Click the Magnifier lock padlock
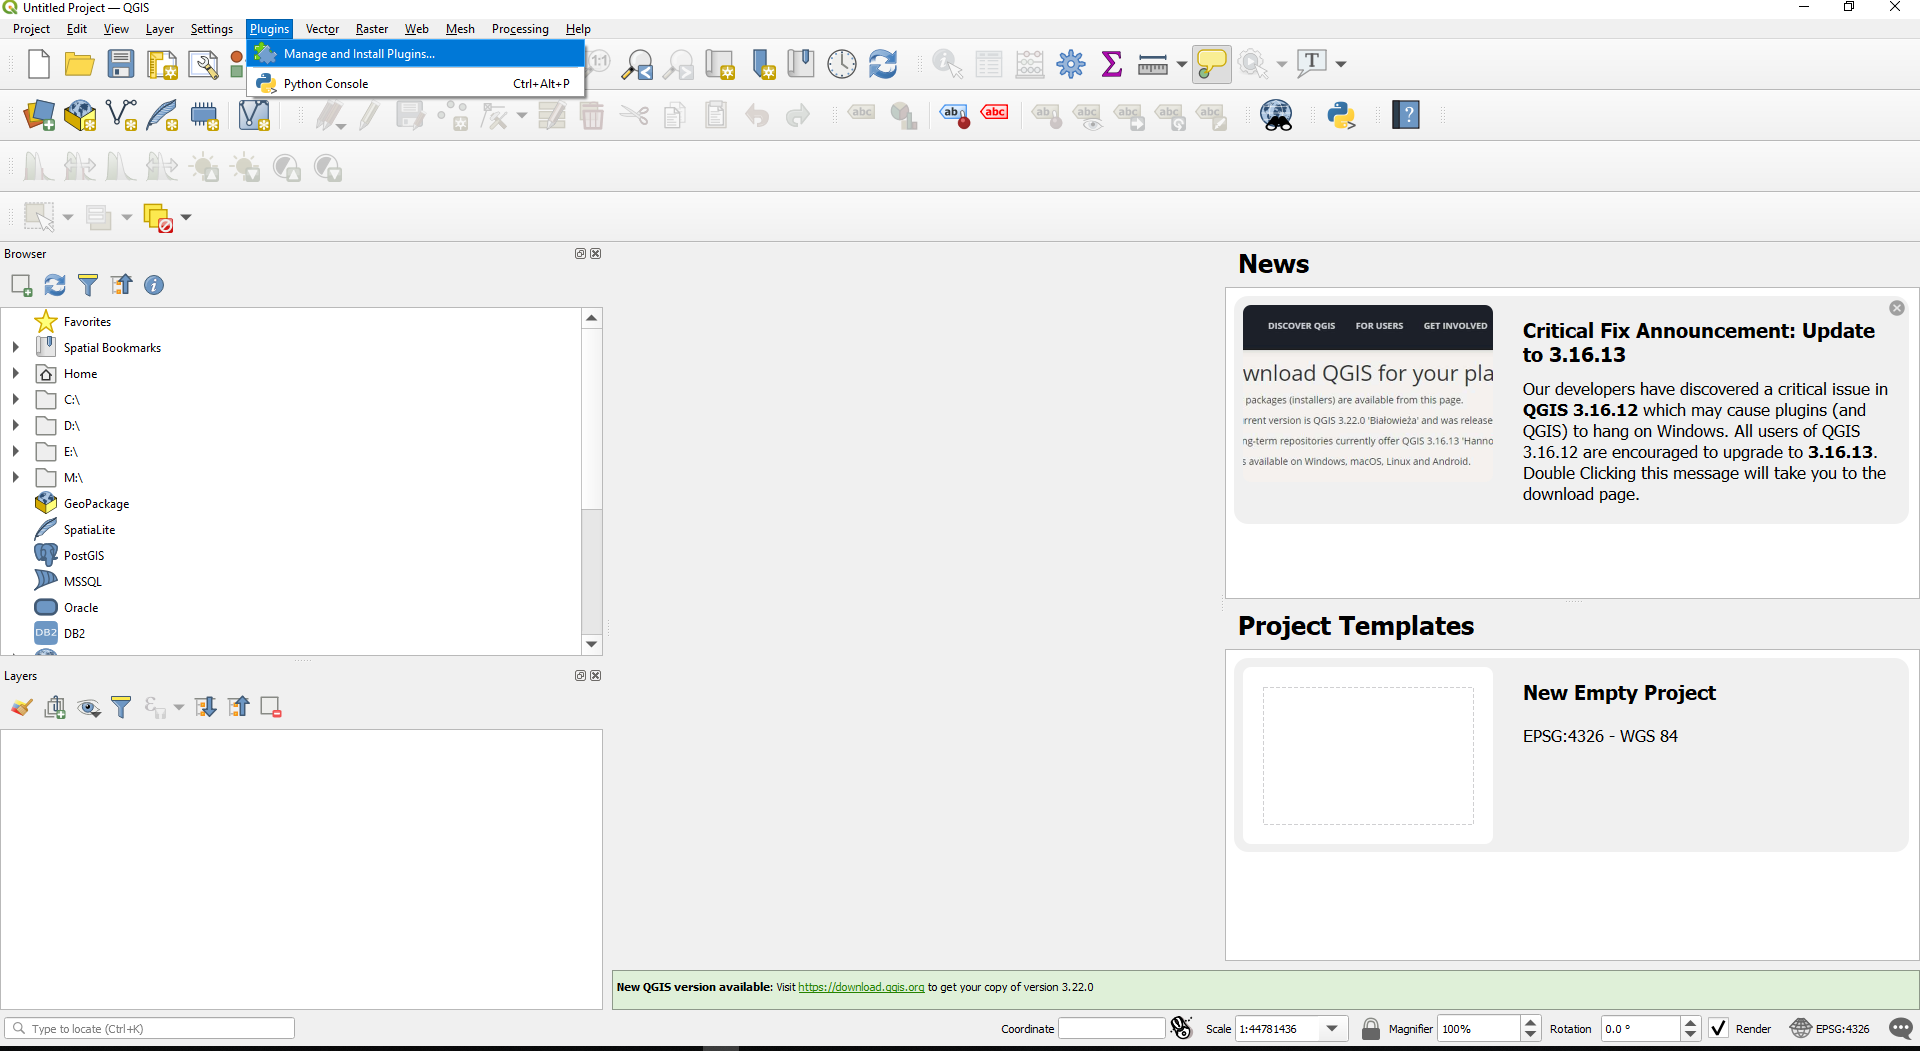Image resolution: width=1924 pixels, height=1057 pixels. (x=1370, y=1028)
